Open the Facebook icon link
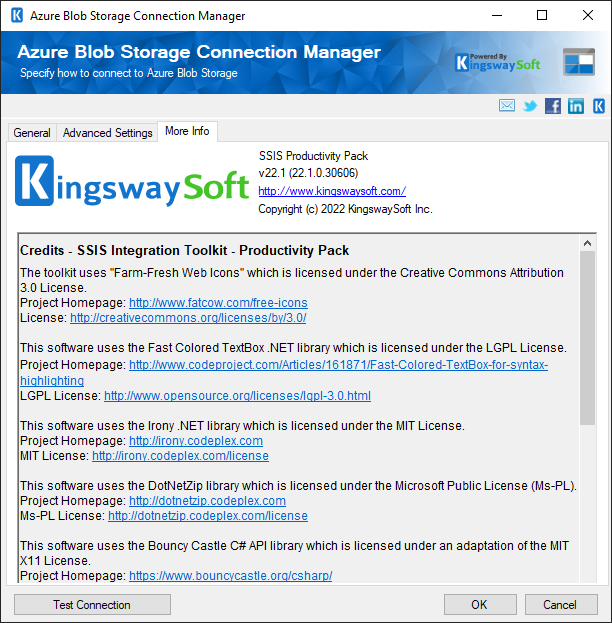 [x=553, y=106]
